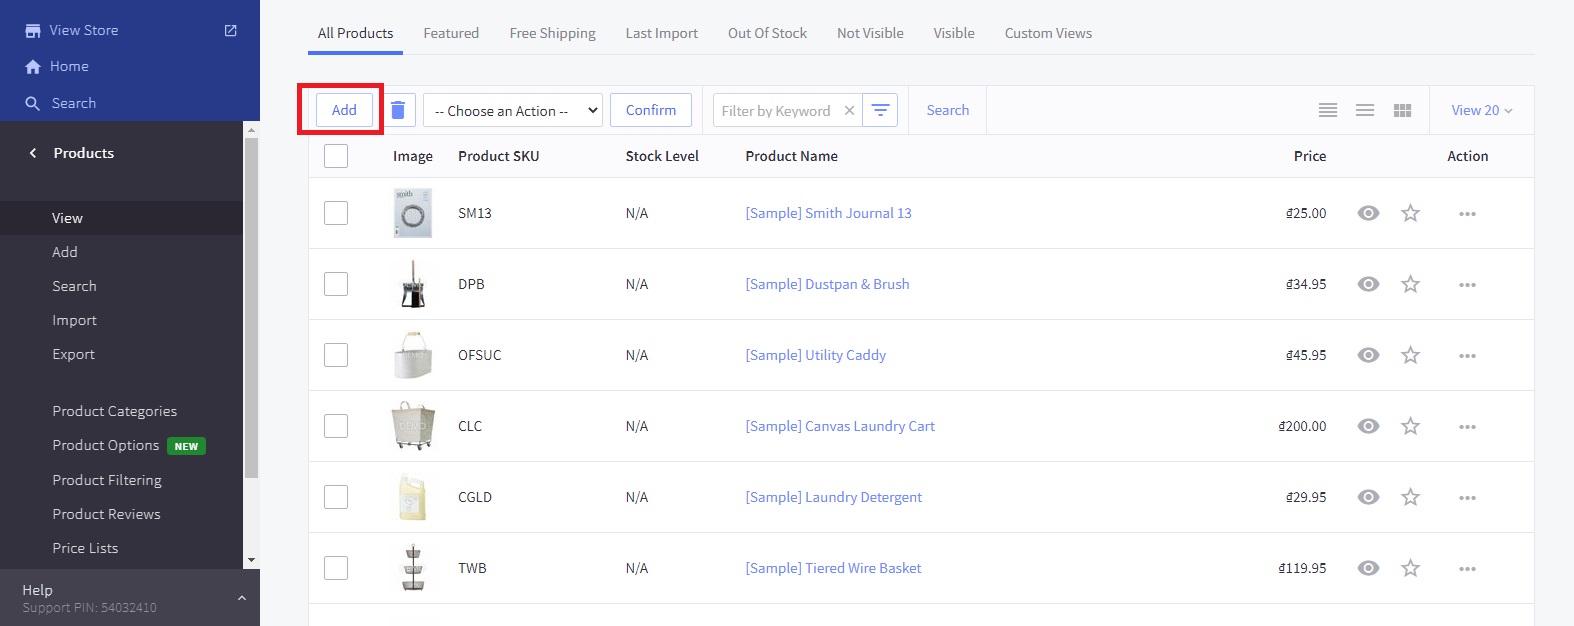This screenshot has width=1574, height=626.
Task: Open Product Categories in sidebar
Action: click(114, 411)
